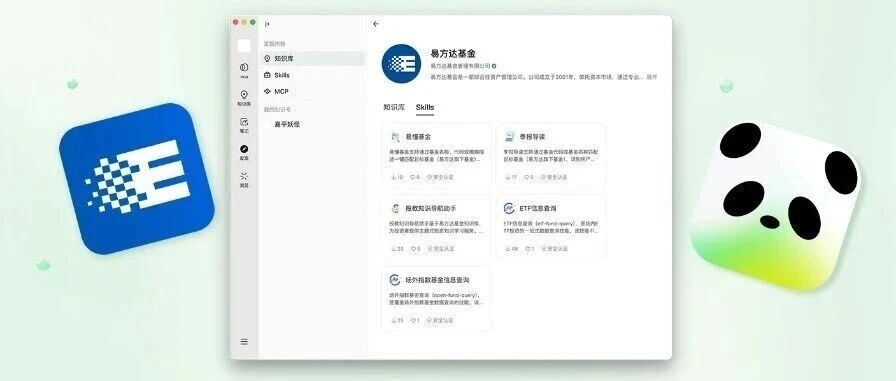
Task: Open the 易懂基金 skill card title
Action: pyautogui.click(x=418, y=137)
